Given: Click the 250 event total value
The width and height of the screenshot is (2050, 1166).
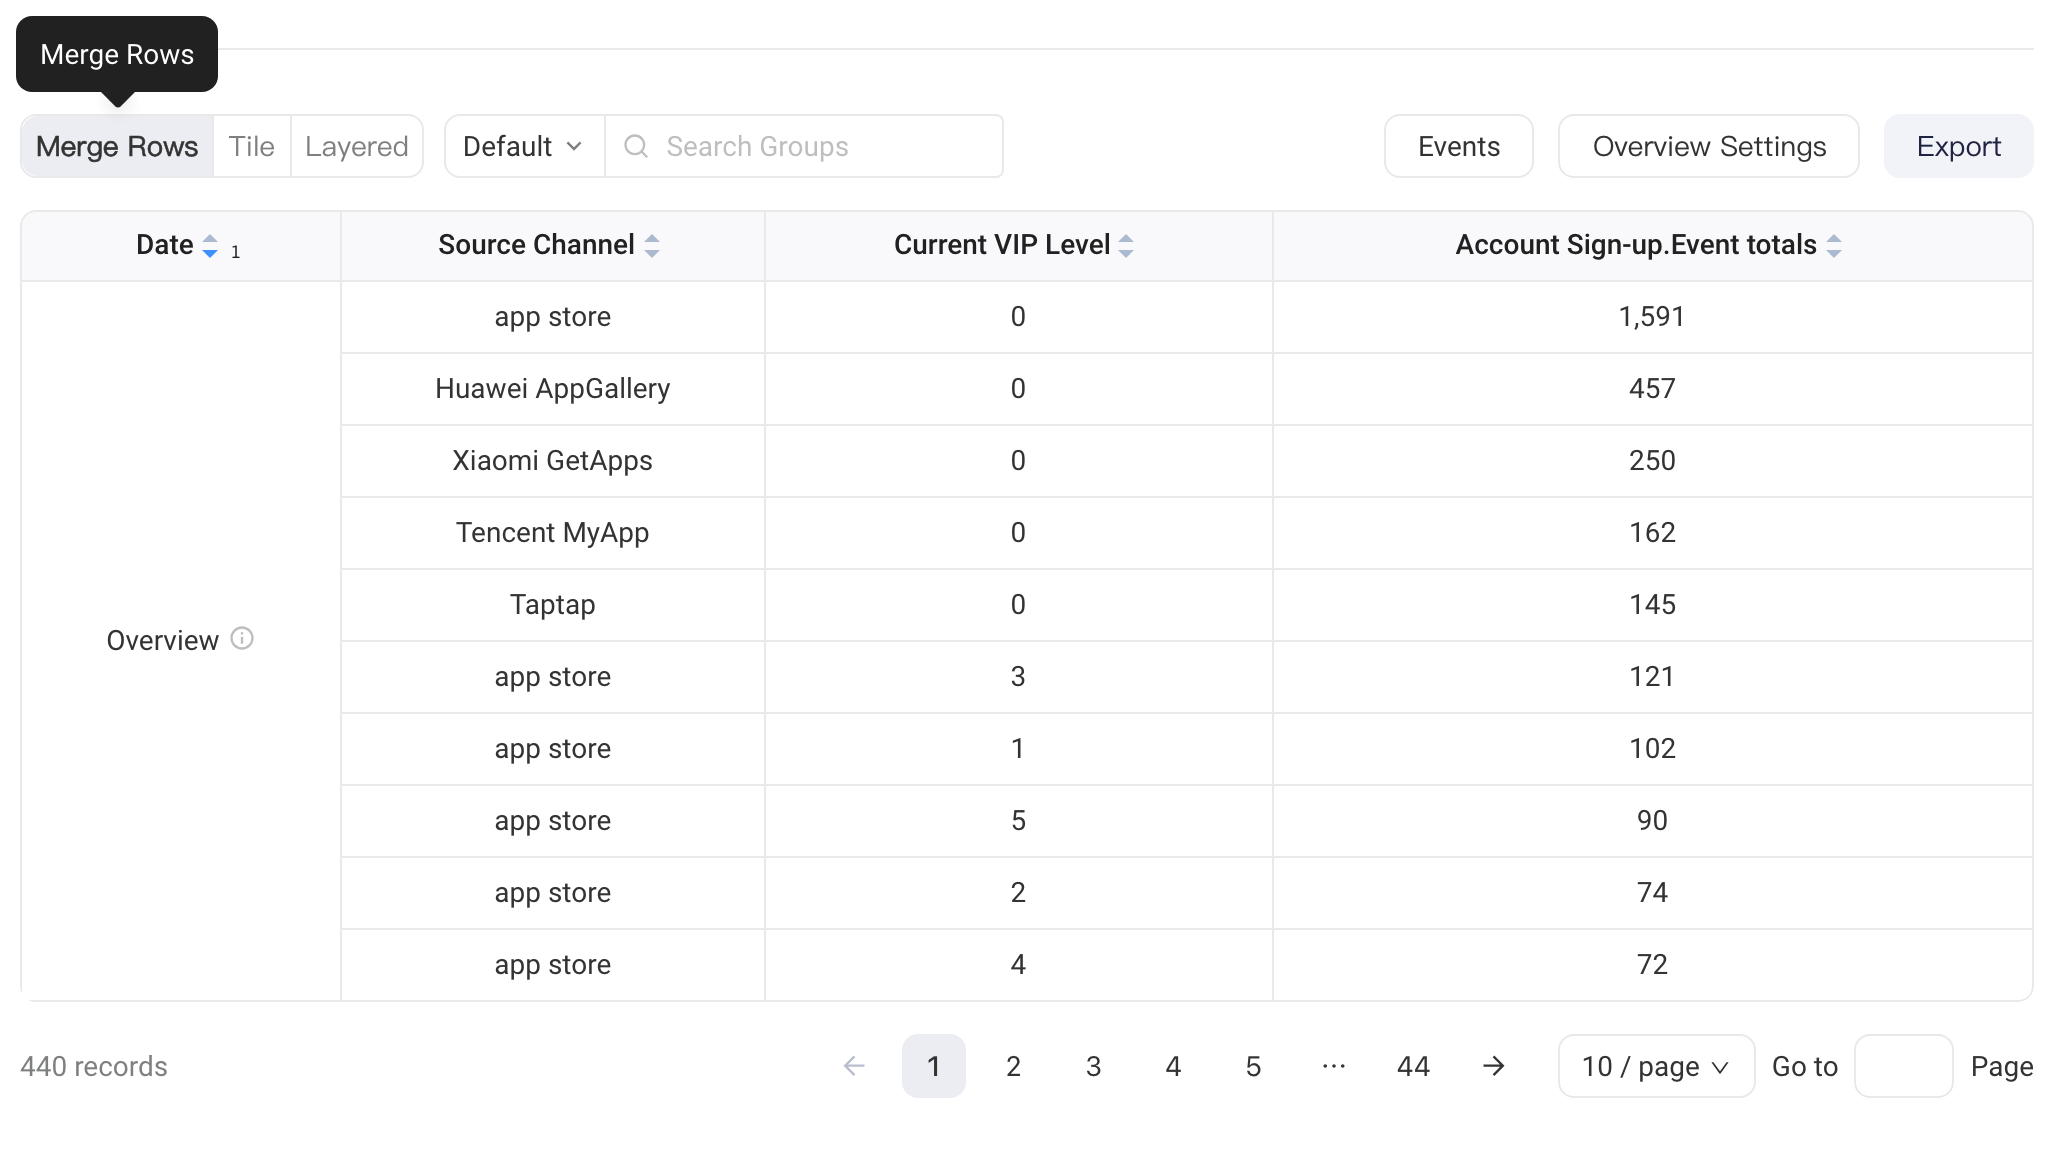Looking at the screenshot, I should coord(1651,461).
